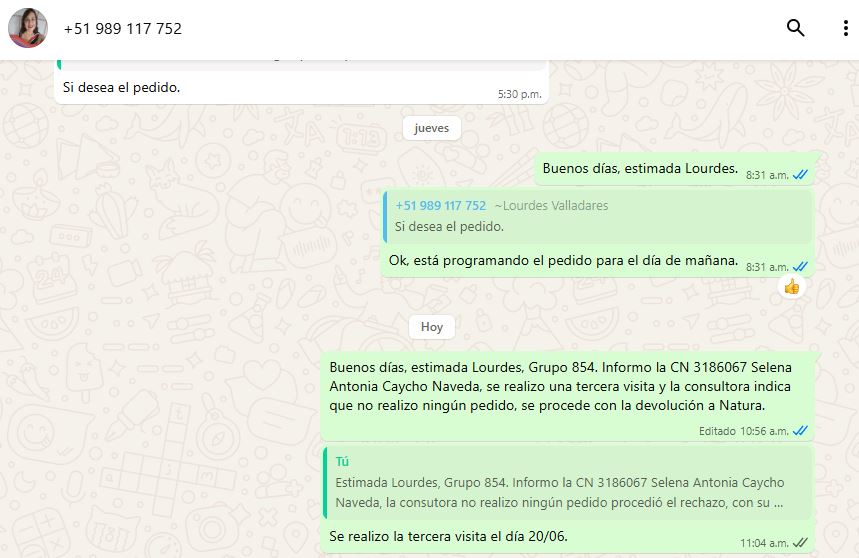
Task: Open contact info via header phone number
Action: 122,29
